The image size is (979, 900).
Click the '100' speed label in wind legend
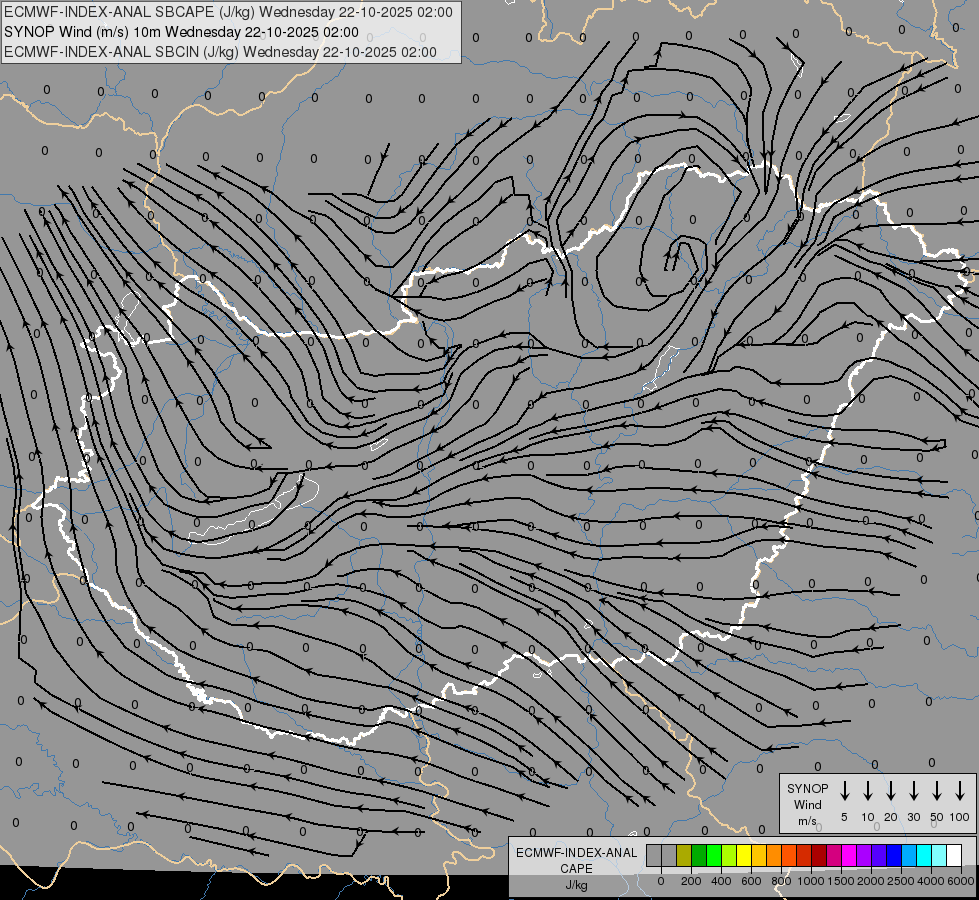pyautogui.click(x=960, y=817)
